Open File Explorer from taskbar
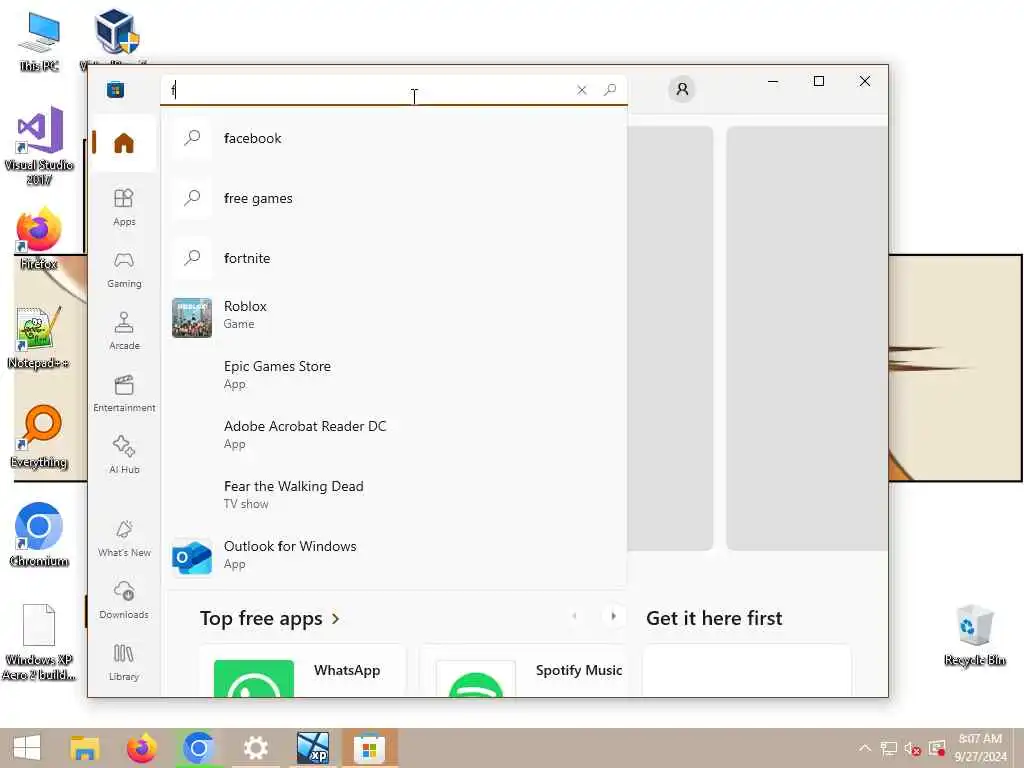The height and width of the screenshot is (768, 1024). pyautogui.click(x=85, y=748)
